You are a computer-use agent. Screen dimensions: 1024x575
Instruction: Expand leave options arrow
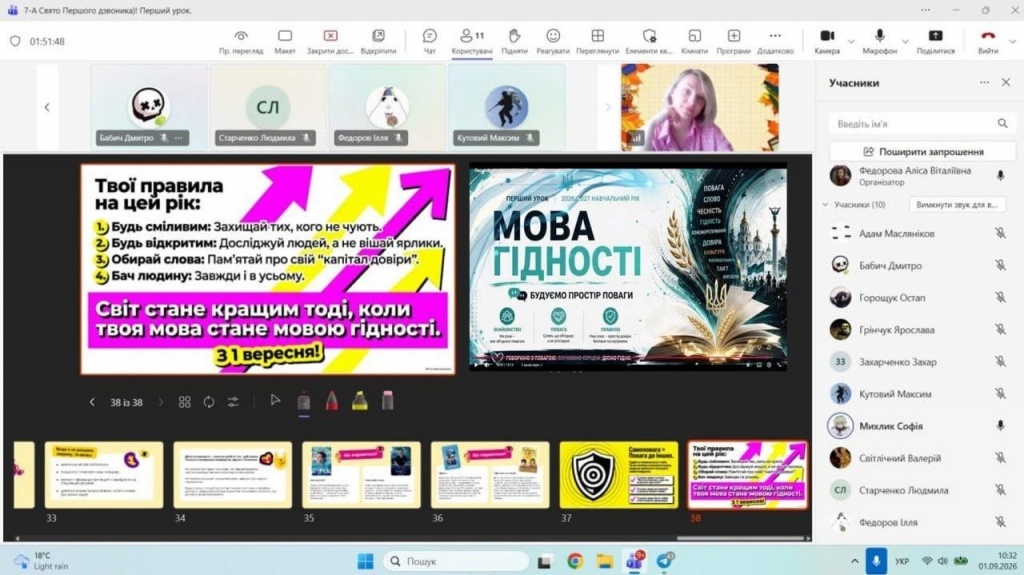point(1012,42)
